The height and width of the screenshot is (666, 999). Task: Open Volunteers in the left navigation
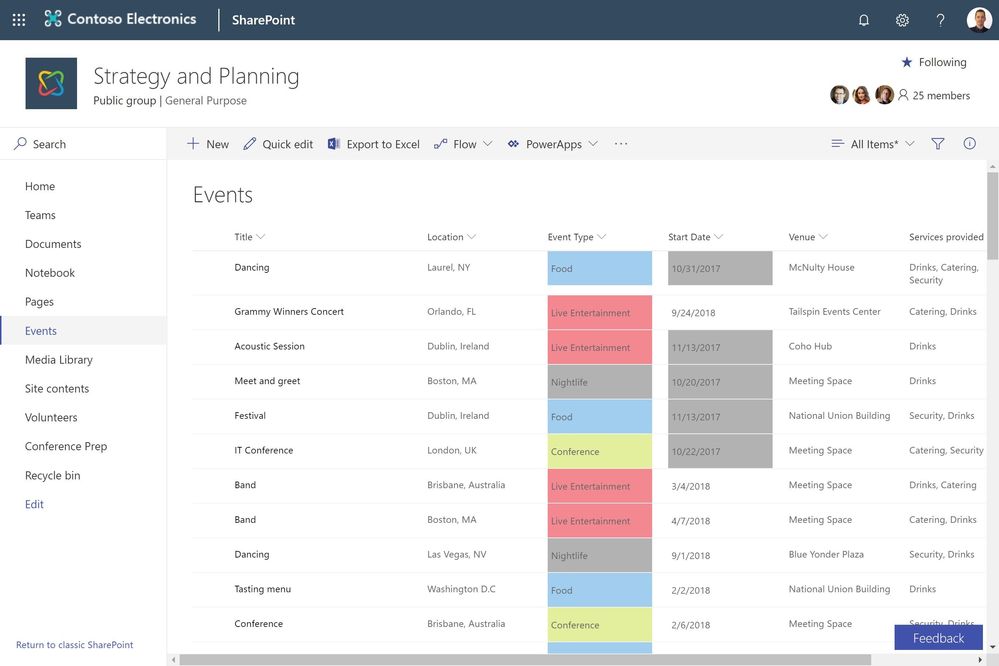(51, 417)
